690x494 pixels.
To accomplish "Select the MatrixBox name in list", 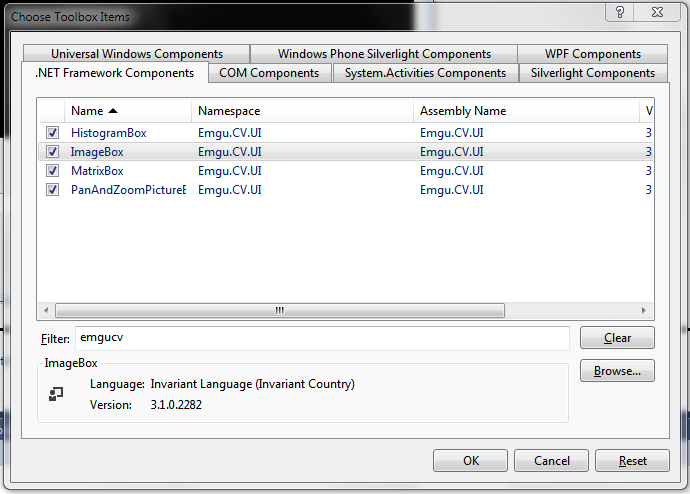I will (x=97, y=171).
